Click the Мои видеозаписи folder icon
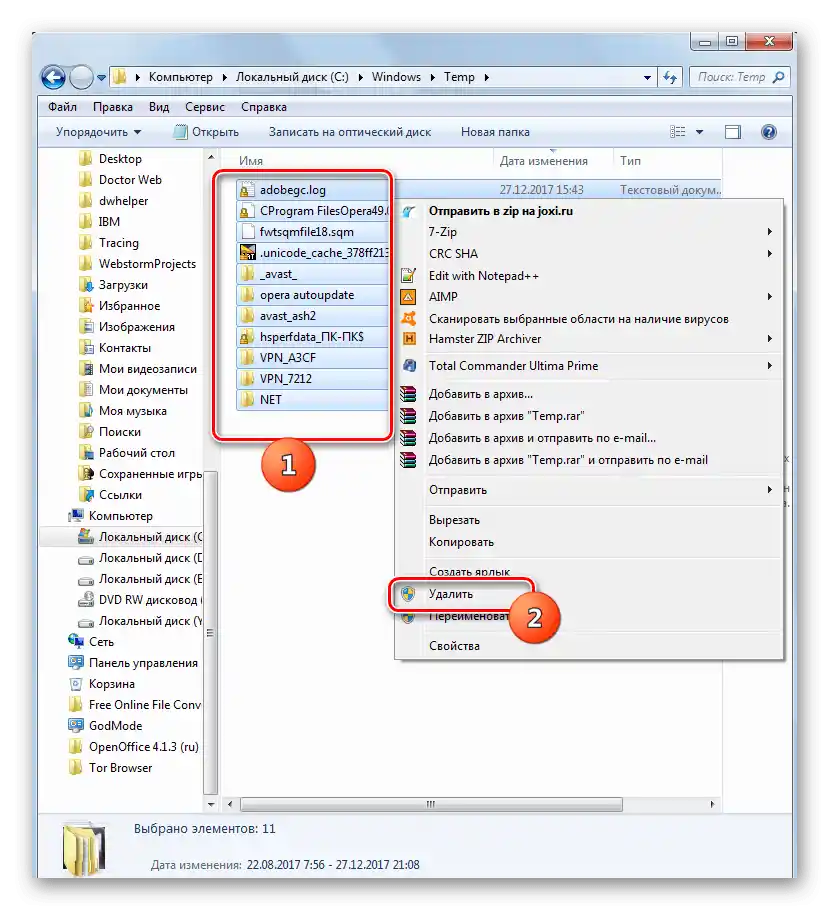 pos(86,369)
